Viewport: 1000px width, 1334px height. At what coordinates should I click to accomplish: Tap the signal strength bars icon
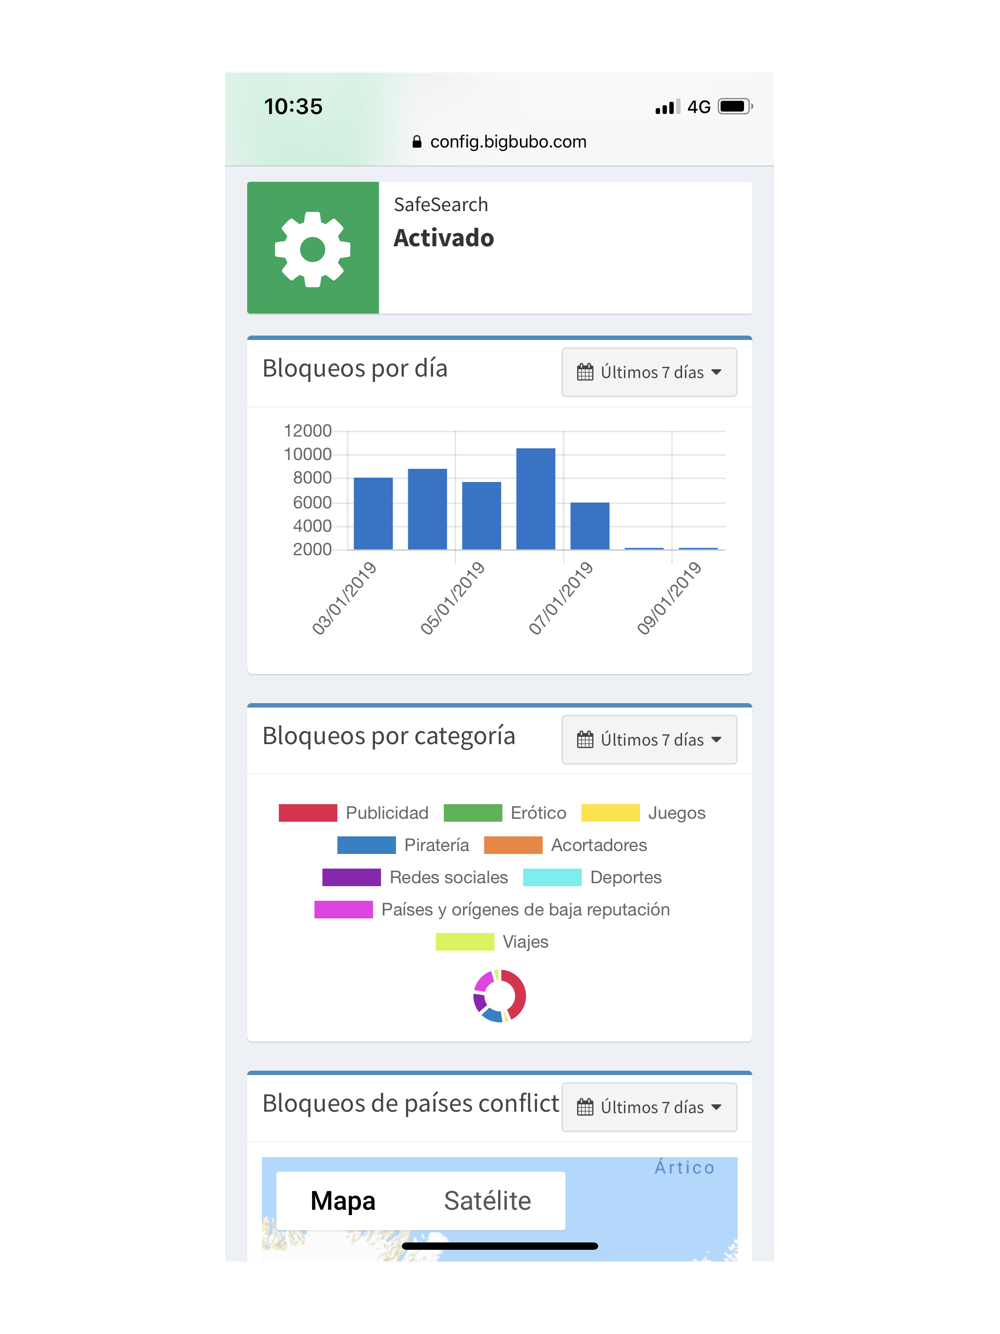tap(667, 106)
